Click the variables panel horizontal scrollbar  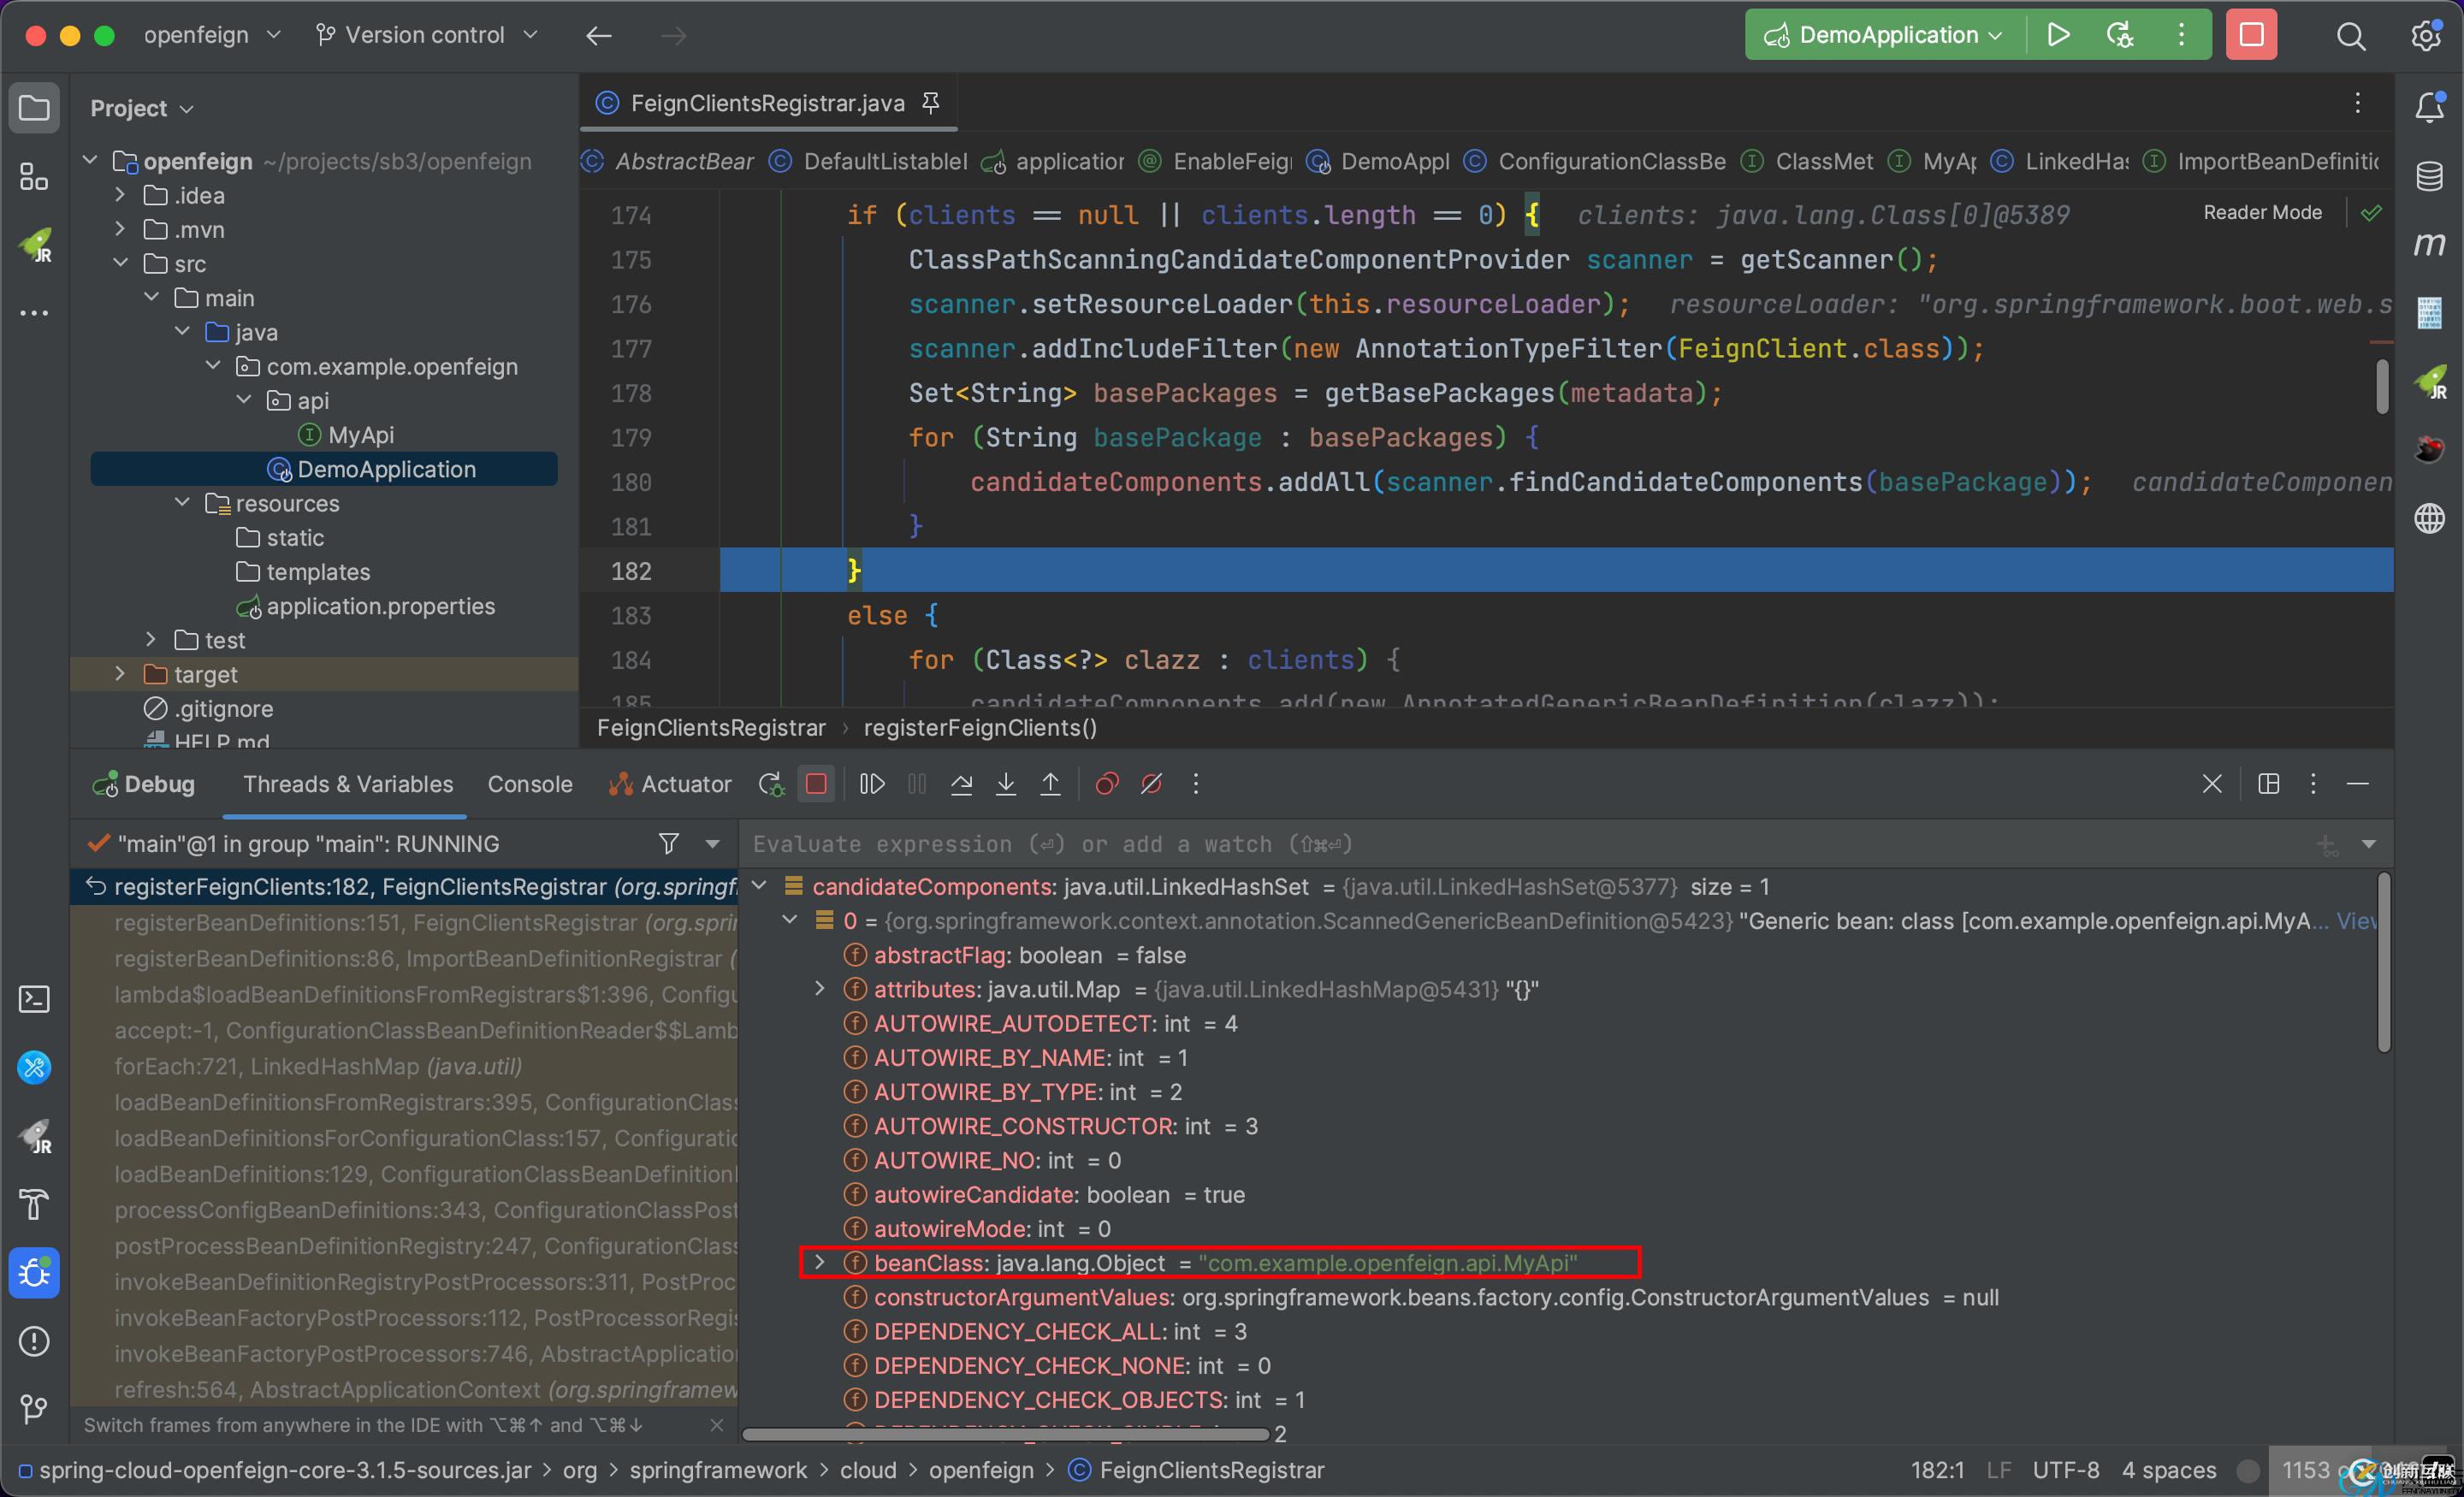(1005, 1435)
